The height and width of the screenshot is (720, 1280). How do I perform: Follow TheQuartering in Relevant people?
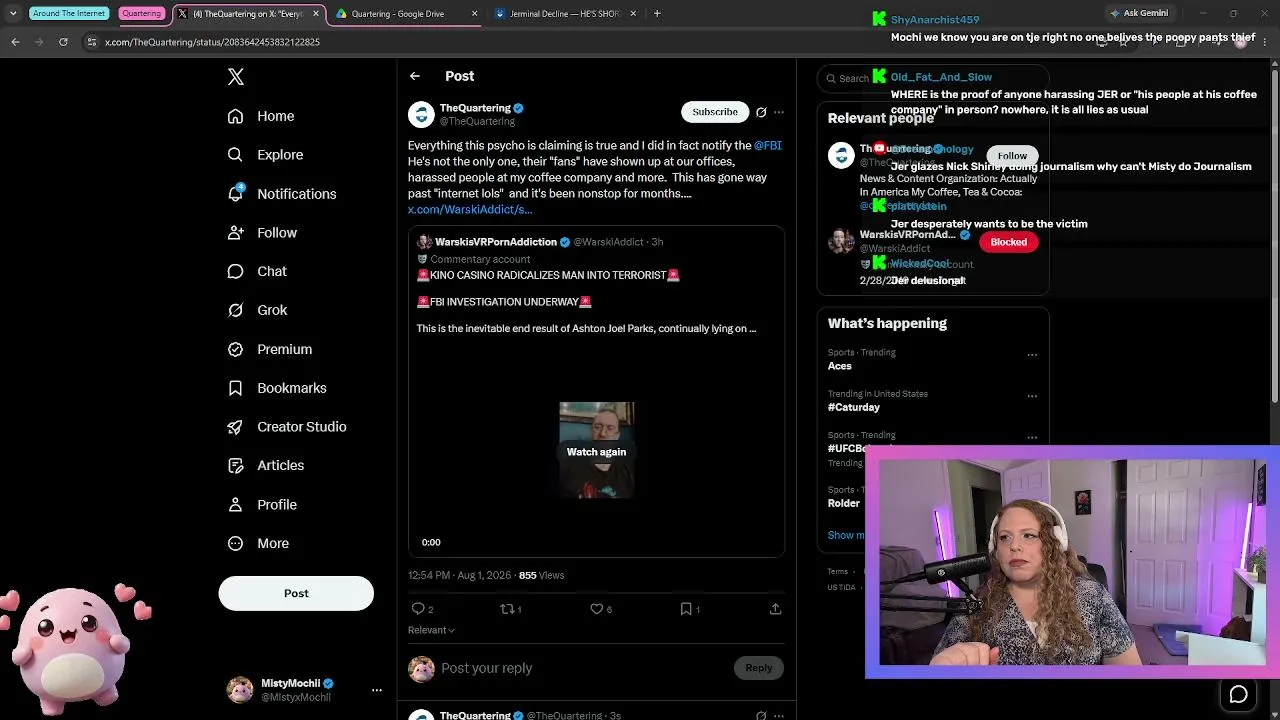[x=1012, y=156]
